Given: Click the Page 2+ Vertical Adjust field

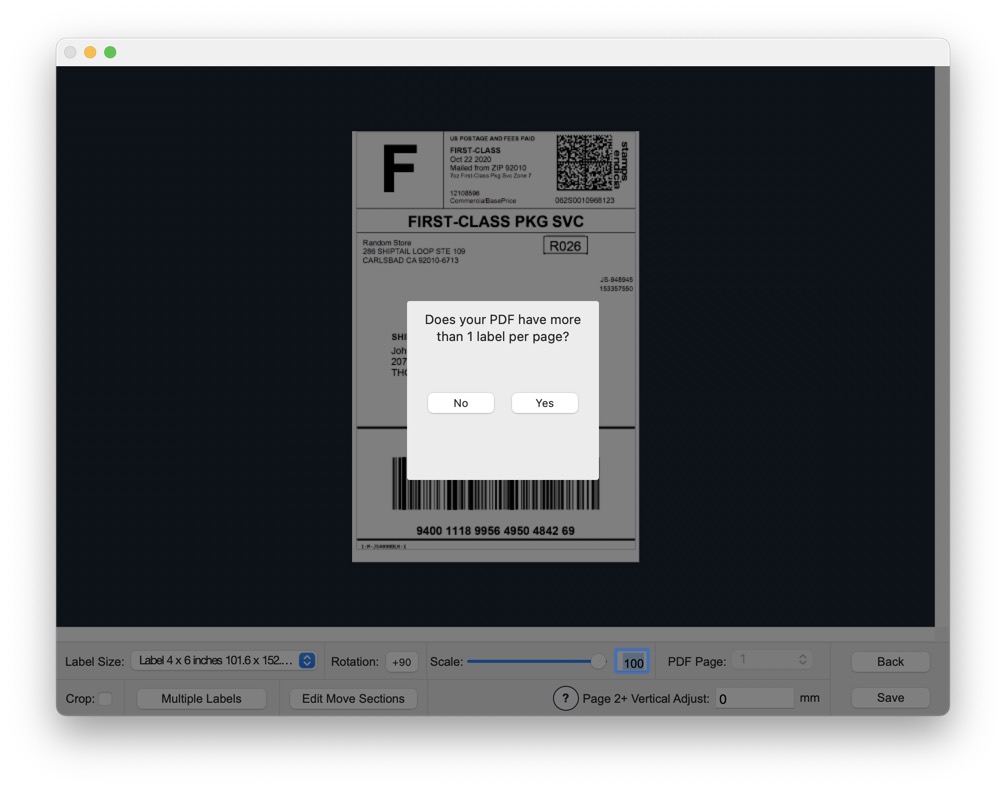Looking at the screenshot, I should pos(754,699).
